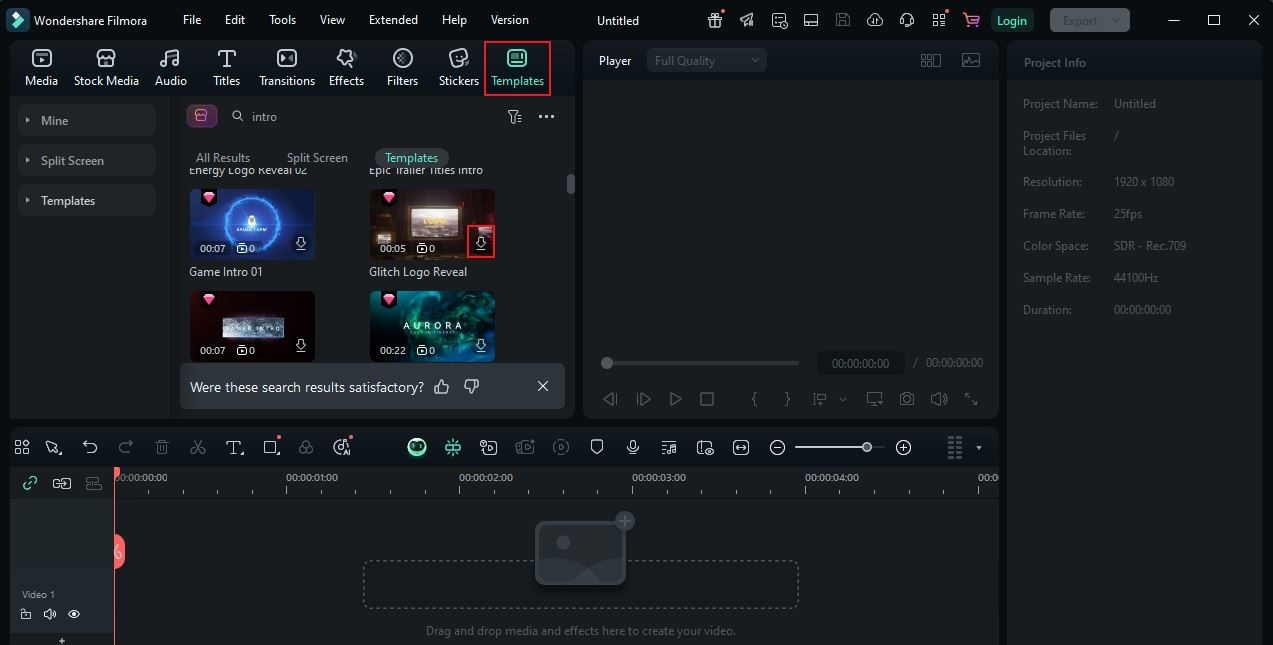
Task: Click the marker shield icon
Action: (x=597, y=447)
